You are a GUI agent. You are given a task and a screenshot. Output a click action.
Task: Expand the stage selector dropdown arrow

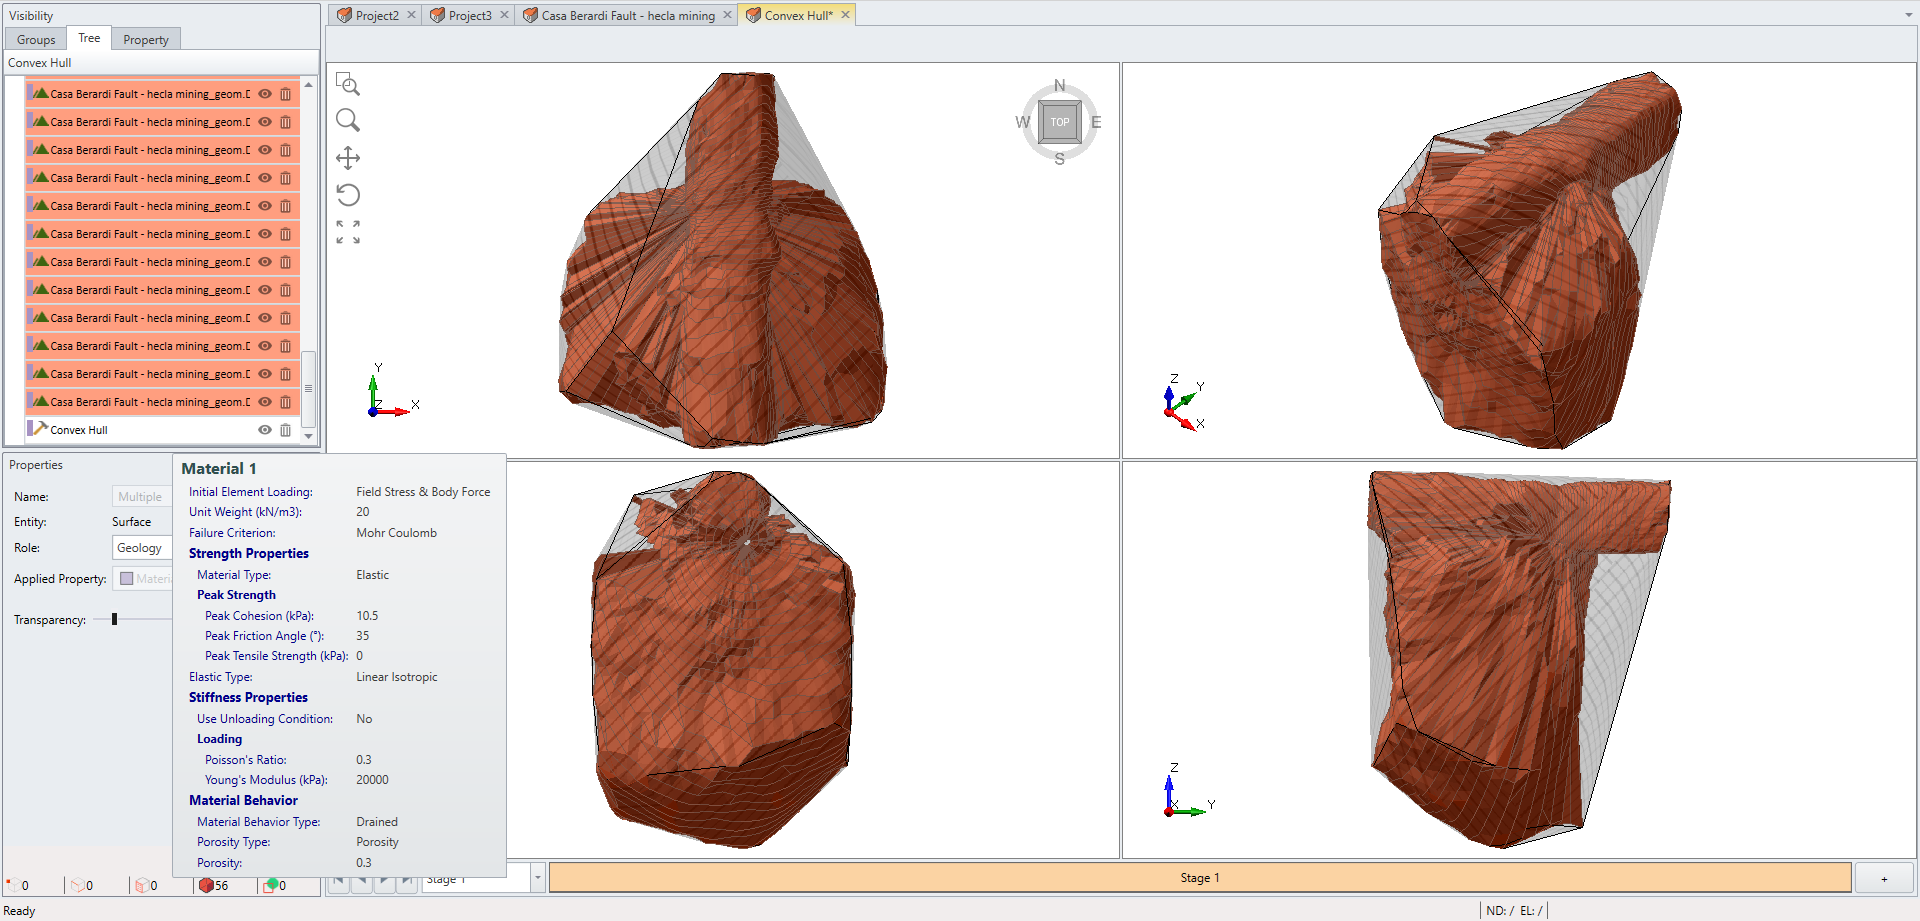coord(537,878)
